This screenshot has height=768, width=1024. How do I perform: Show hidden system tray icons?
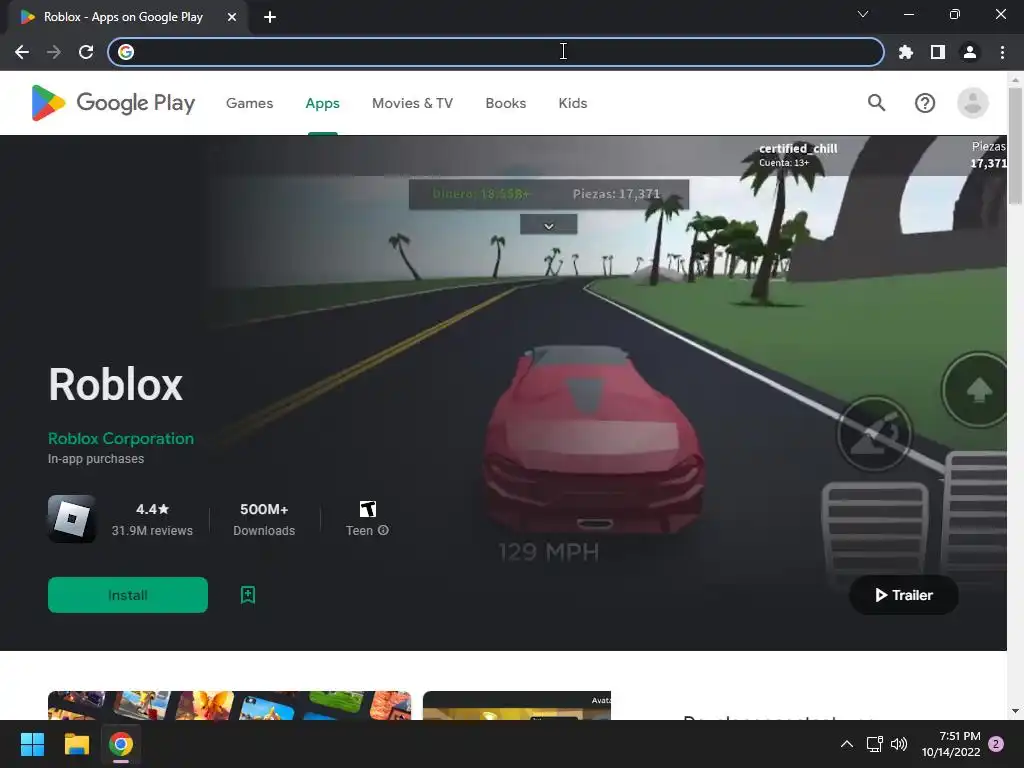[846, 744]
